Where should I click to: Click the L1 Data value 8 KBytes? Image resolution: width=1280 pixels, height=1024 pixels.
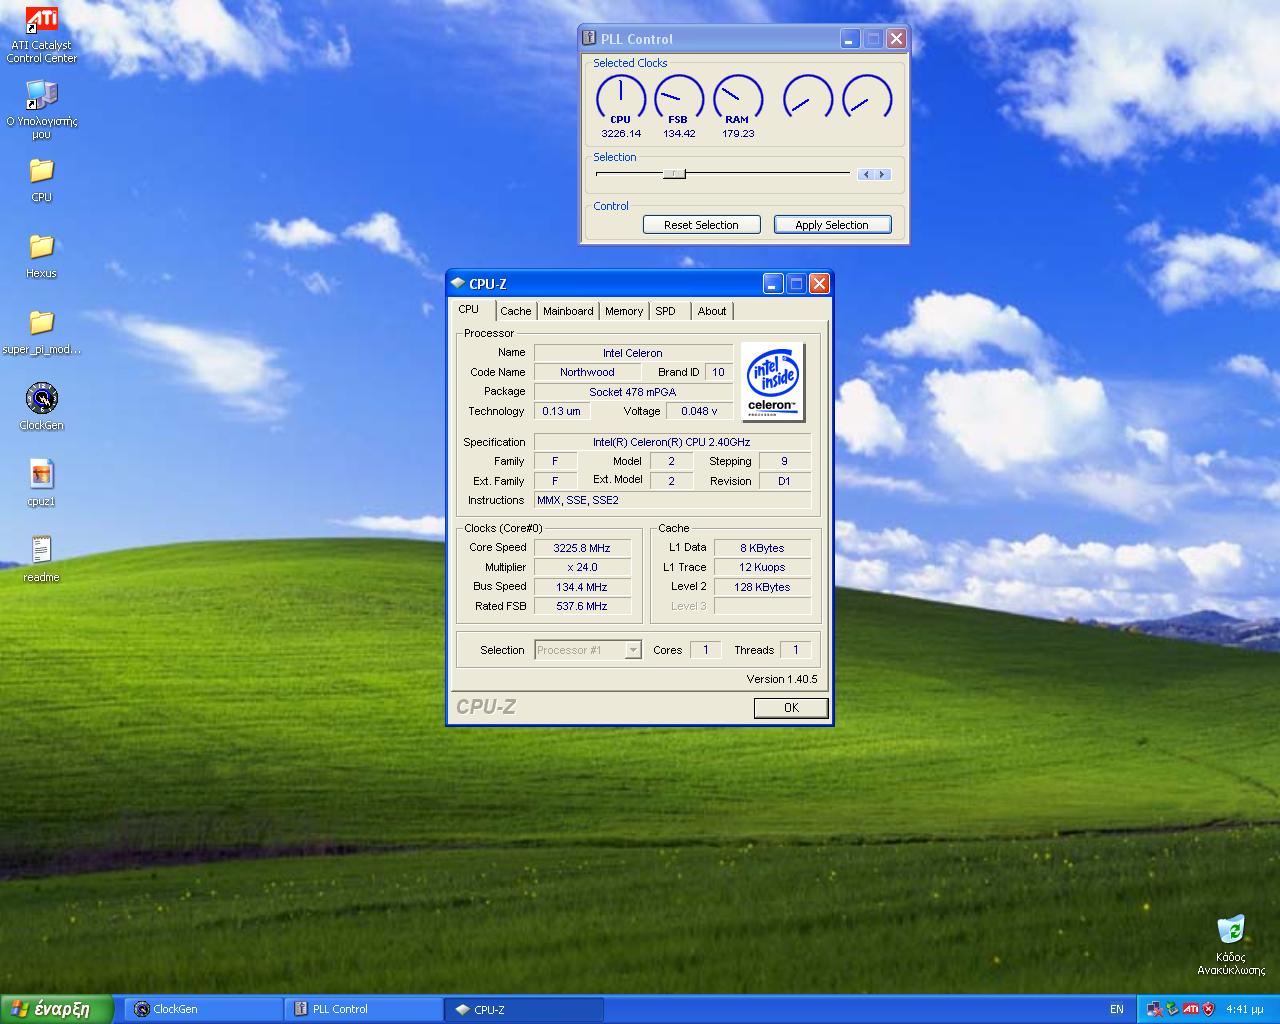[762, 548]
